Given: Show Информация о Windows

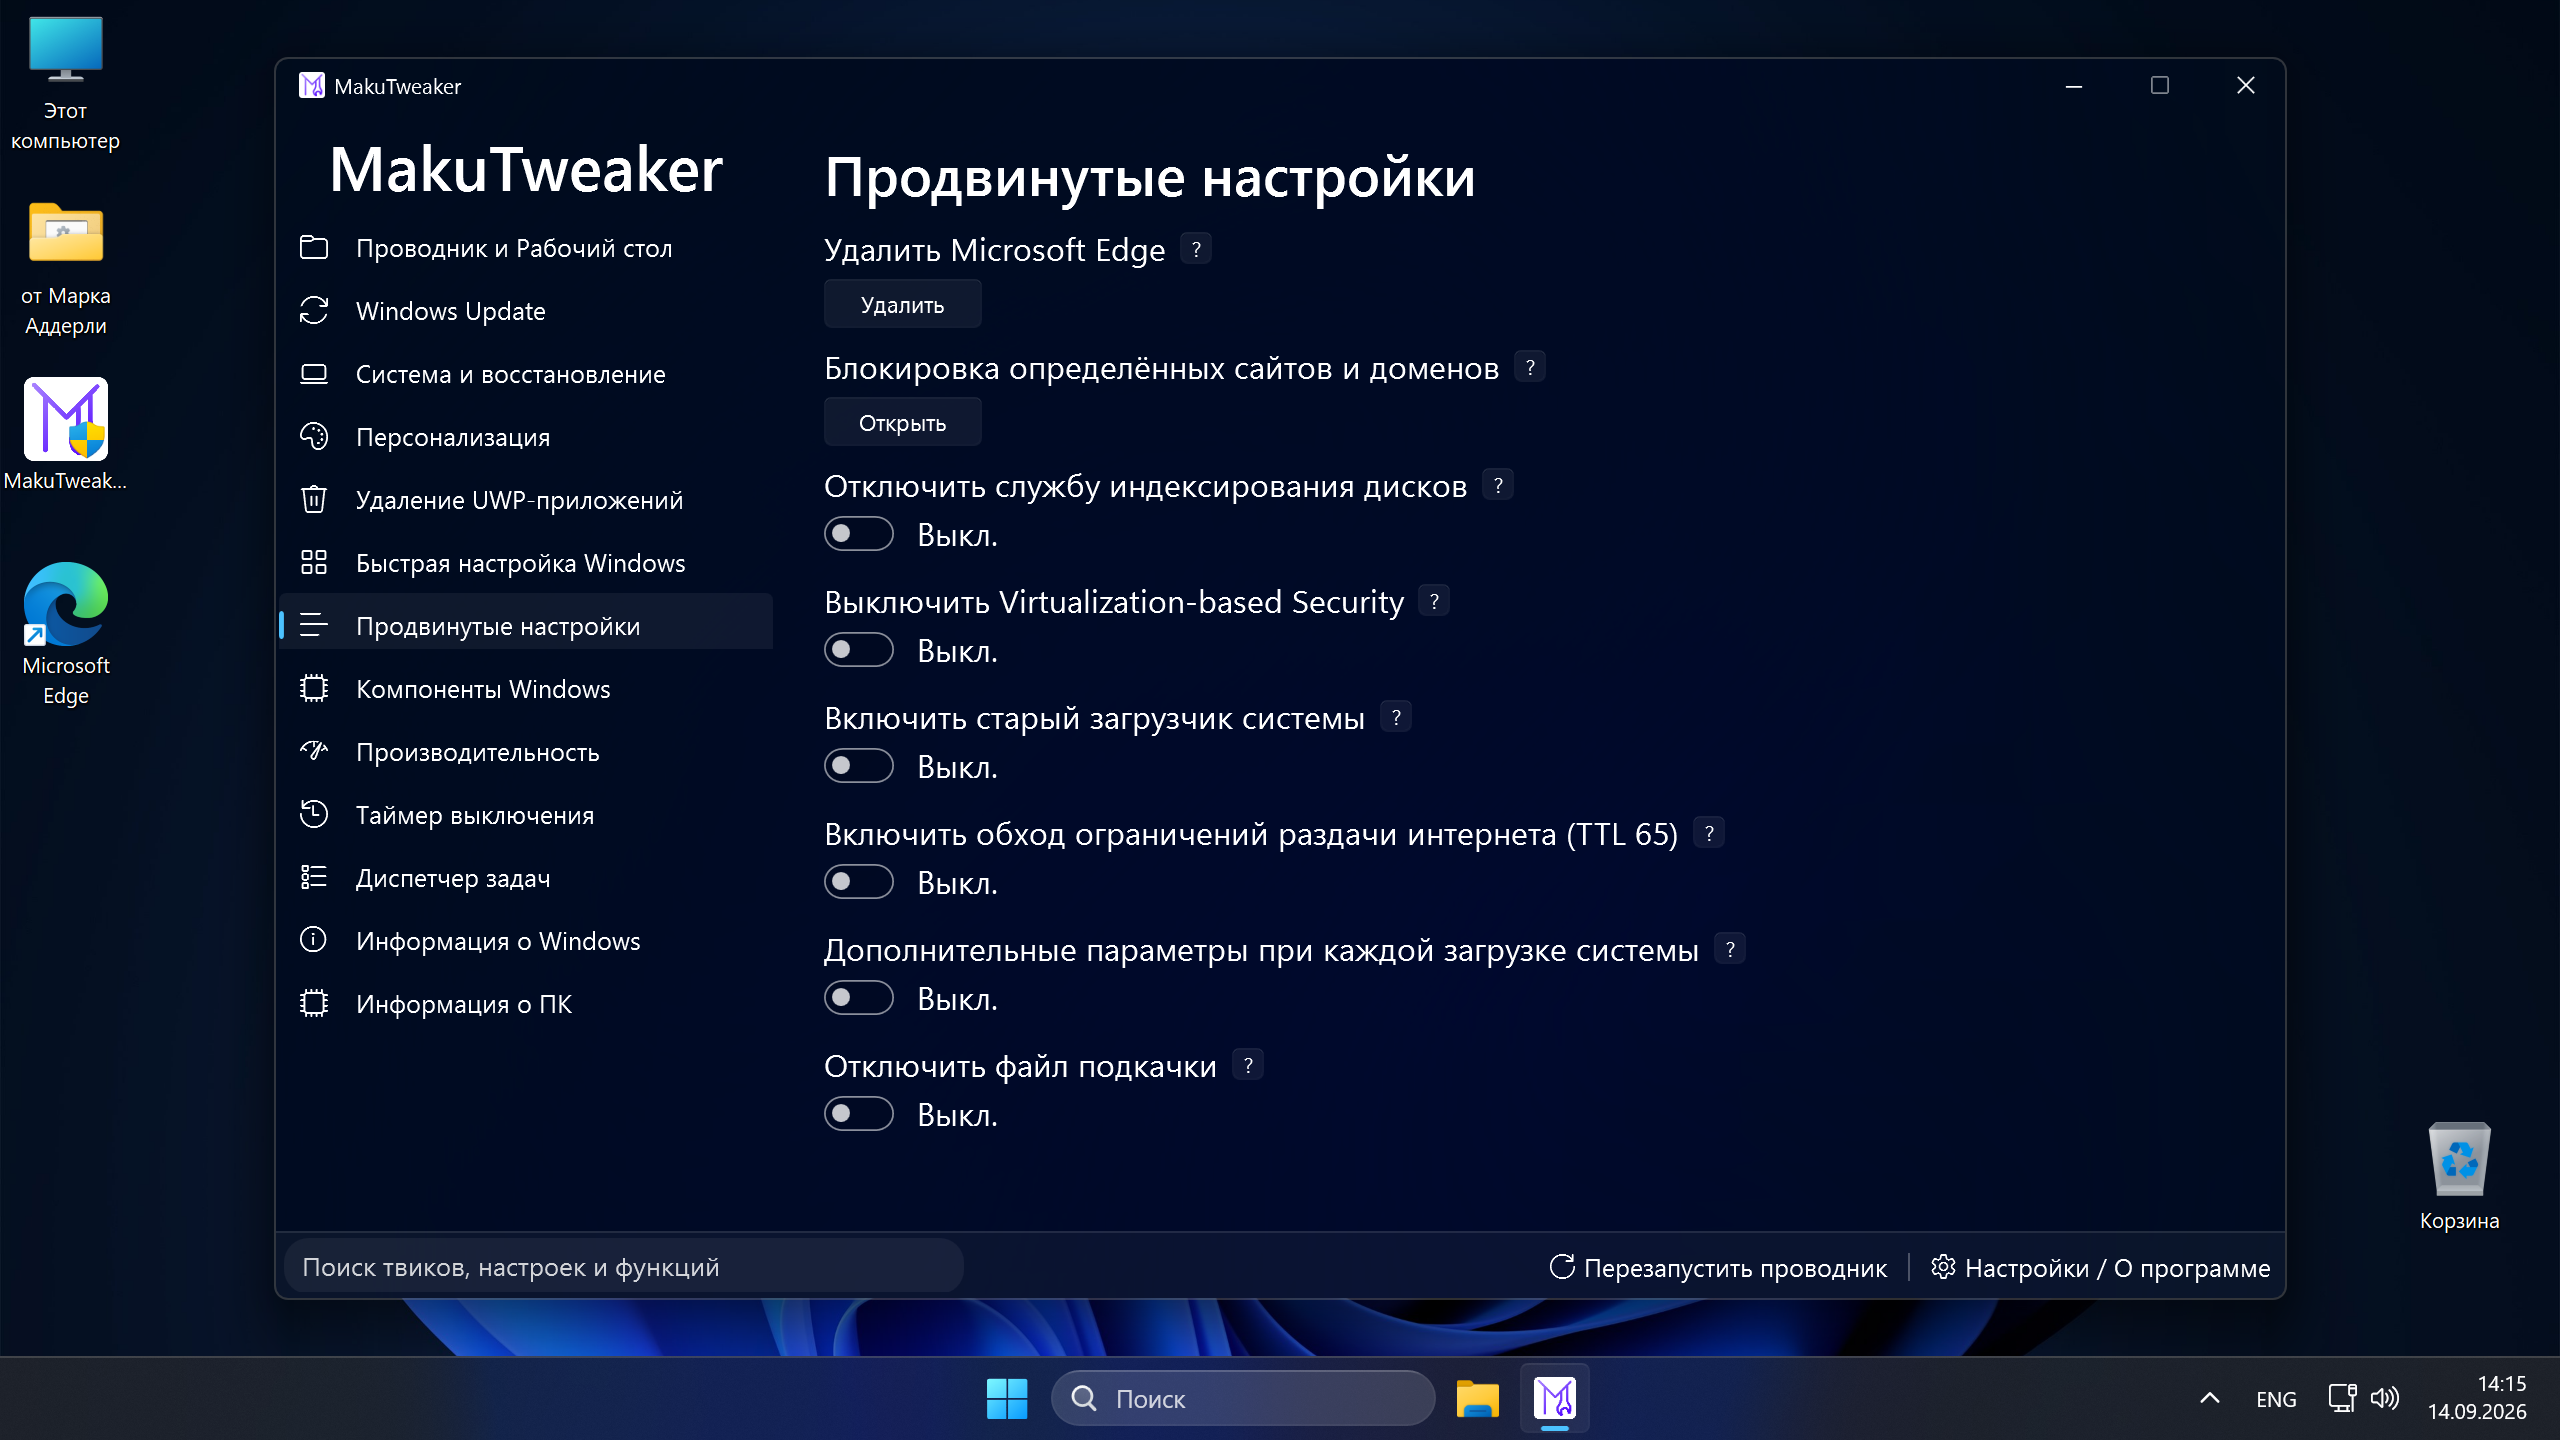Looking at the screenshot, I should (x=526, y=941).
